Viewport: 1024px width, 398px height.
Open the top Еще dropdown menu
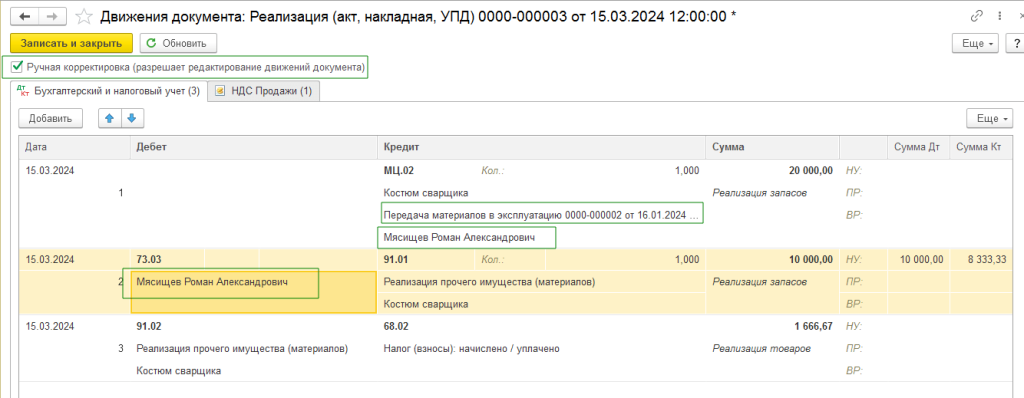pyautogui.click(x=977, y=44)
